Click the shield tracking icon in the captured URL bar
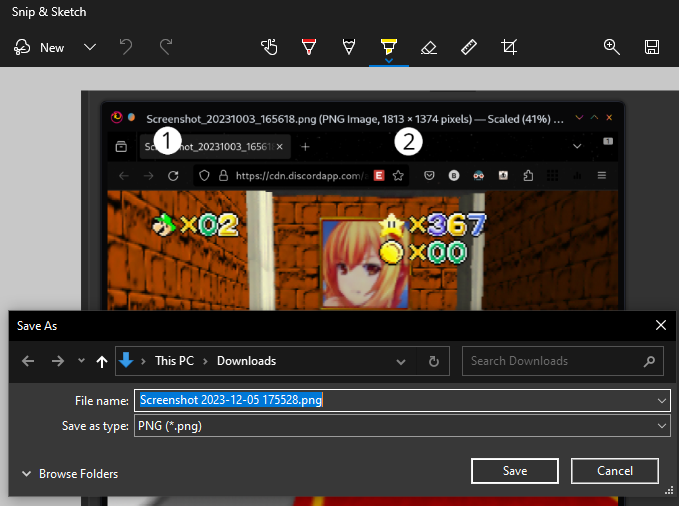Image resolution: width=679 pixels, height=506 pixels. point(204,175)
